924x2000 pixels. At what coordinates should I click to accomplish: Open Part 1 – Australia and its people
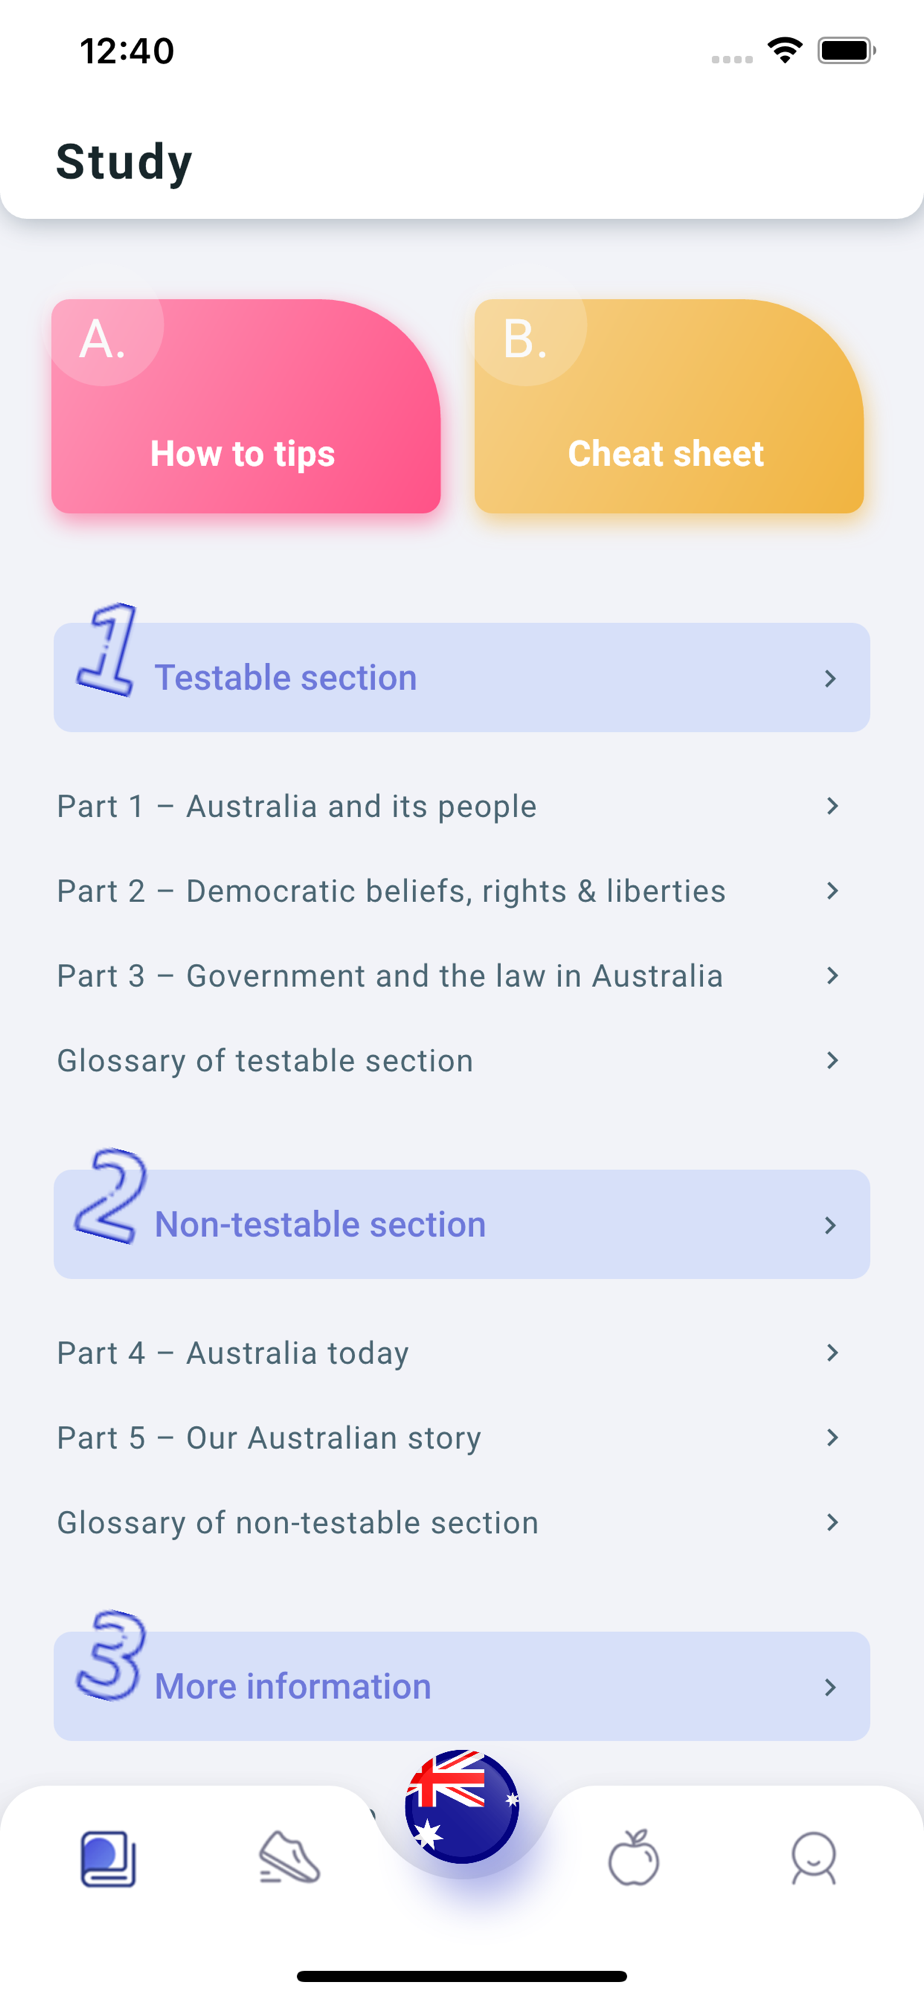tap(297, 806)
